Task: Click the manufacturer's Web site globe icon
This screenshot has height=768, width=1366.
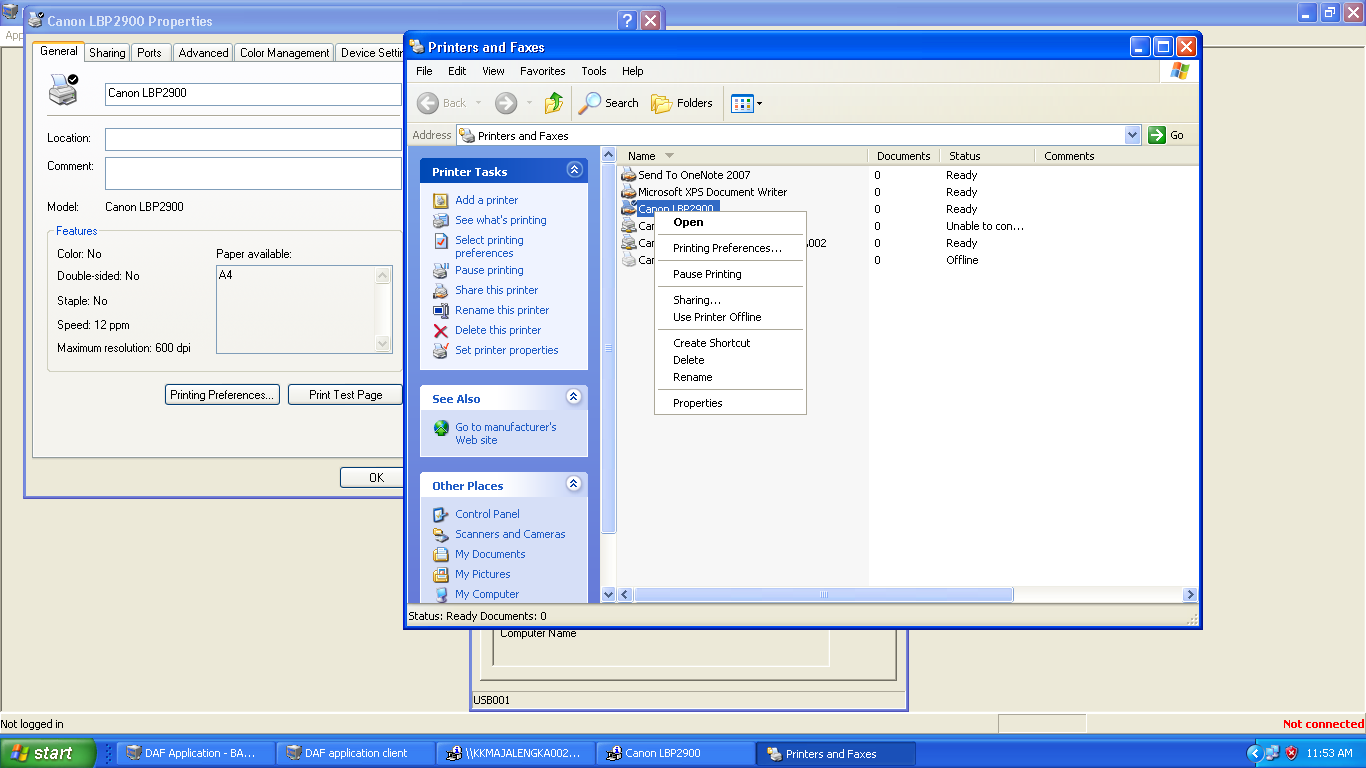Action: coord(441,428)
